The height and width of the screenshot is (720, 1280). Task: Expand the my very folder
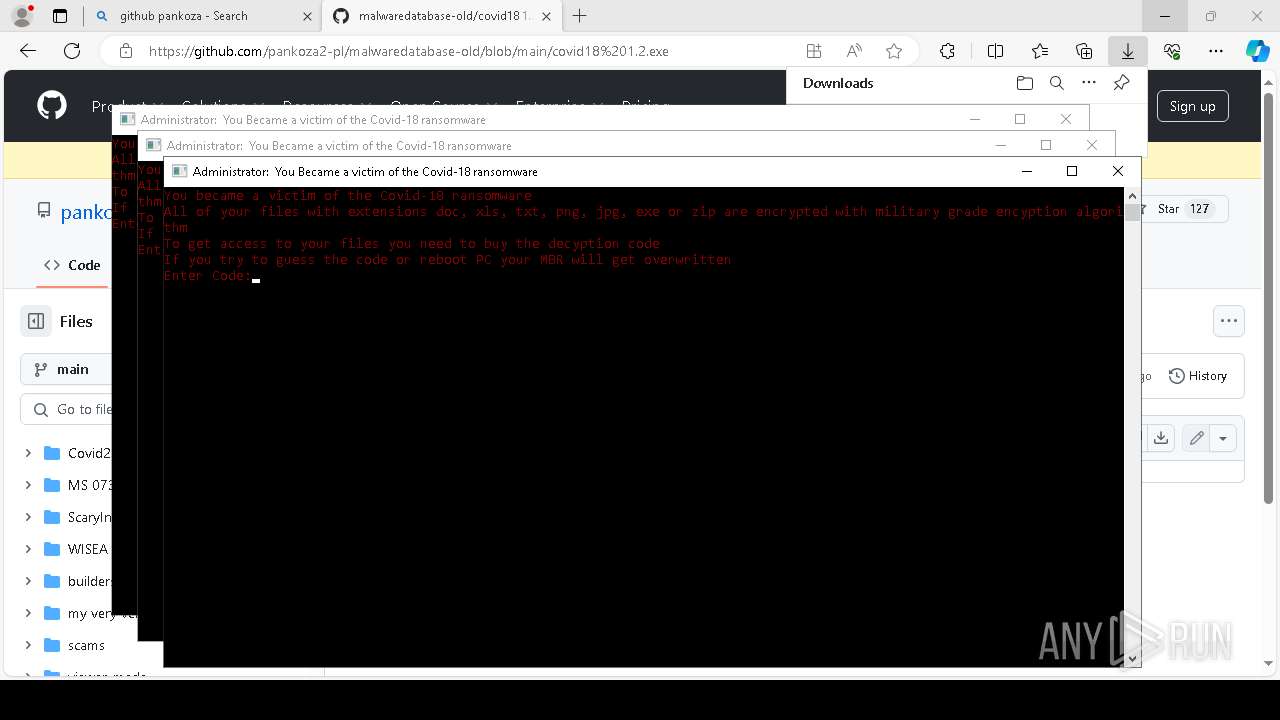[28, 613]
